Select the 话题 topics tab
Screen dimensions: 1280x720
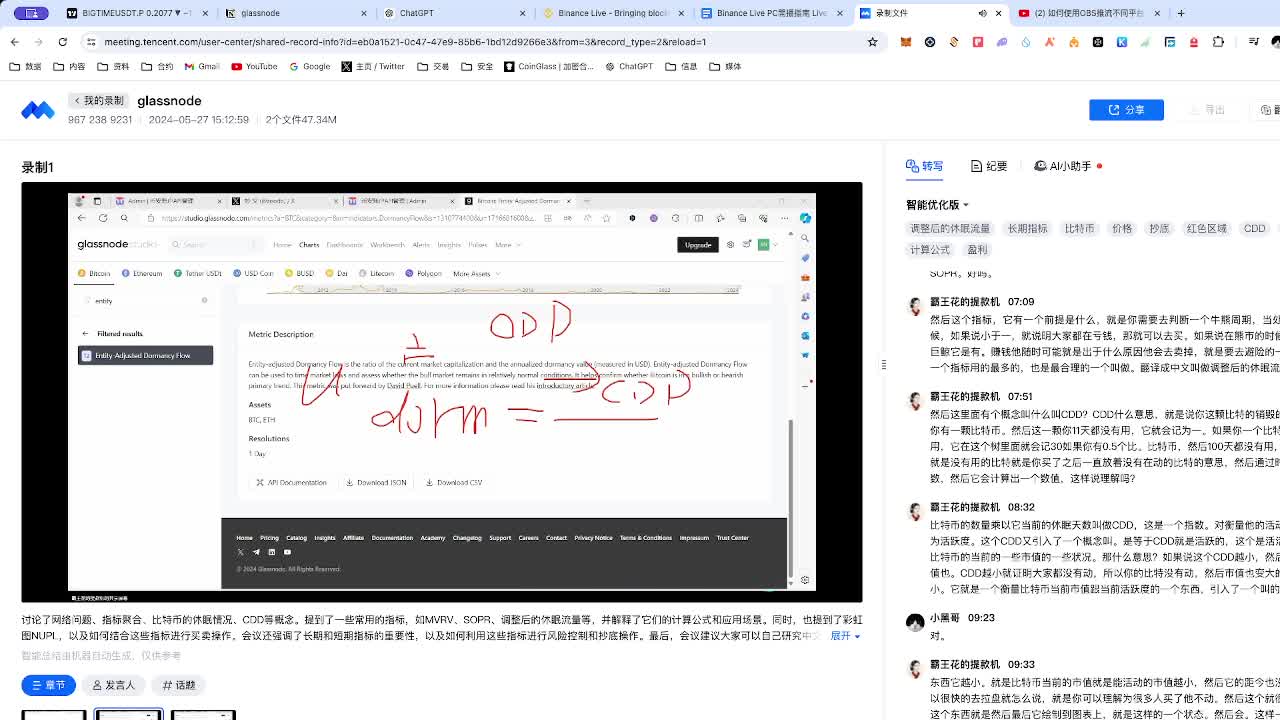tap(179, 685)
